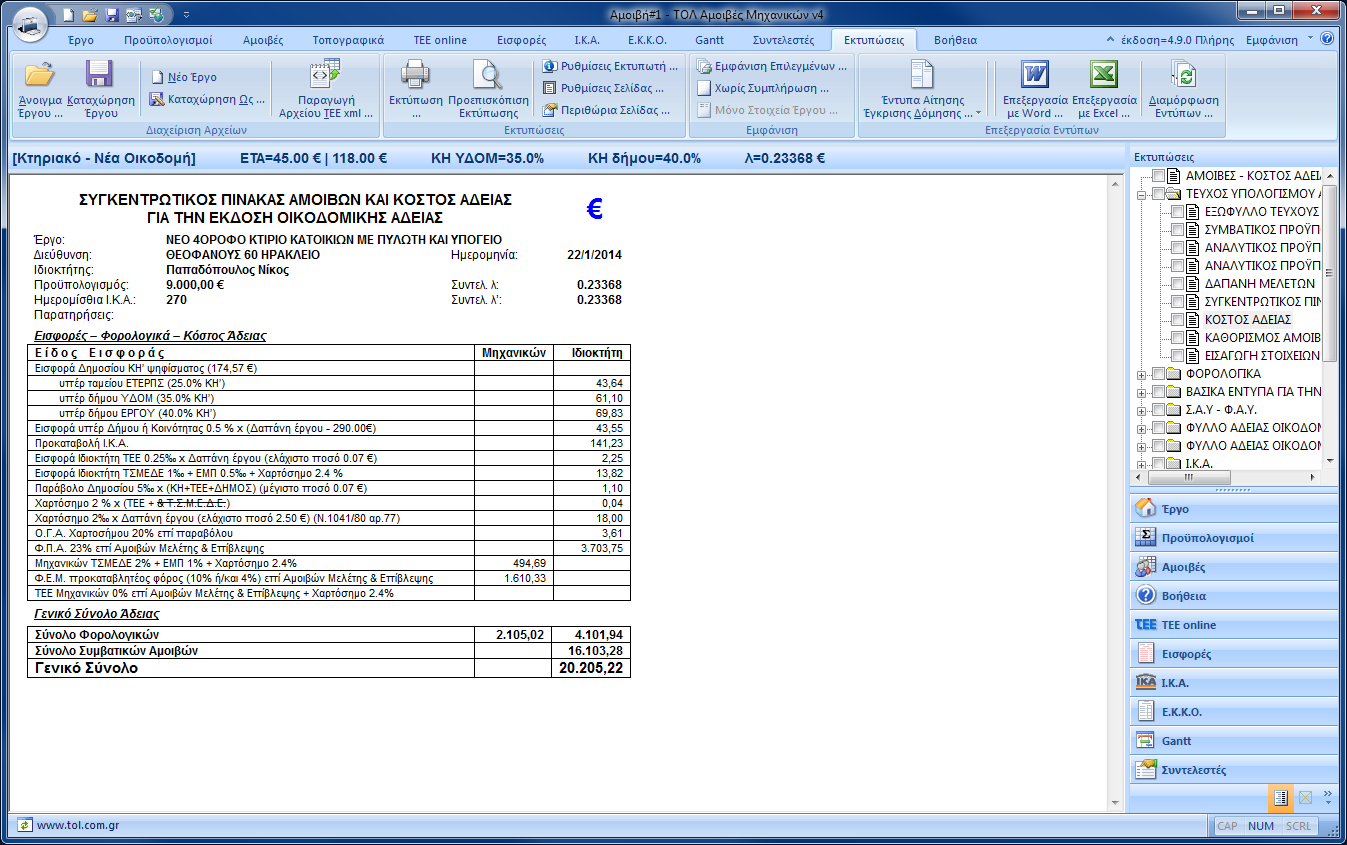Image resolution: width=1347 pixels, height=845 pixels.
Task: Expand the Ι.Κ.Α. tree folder
Action: click(1141, 464)
